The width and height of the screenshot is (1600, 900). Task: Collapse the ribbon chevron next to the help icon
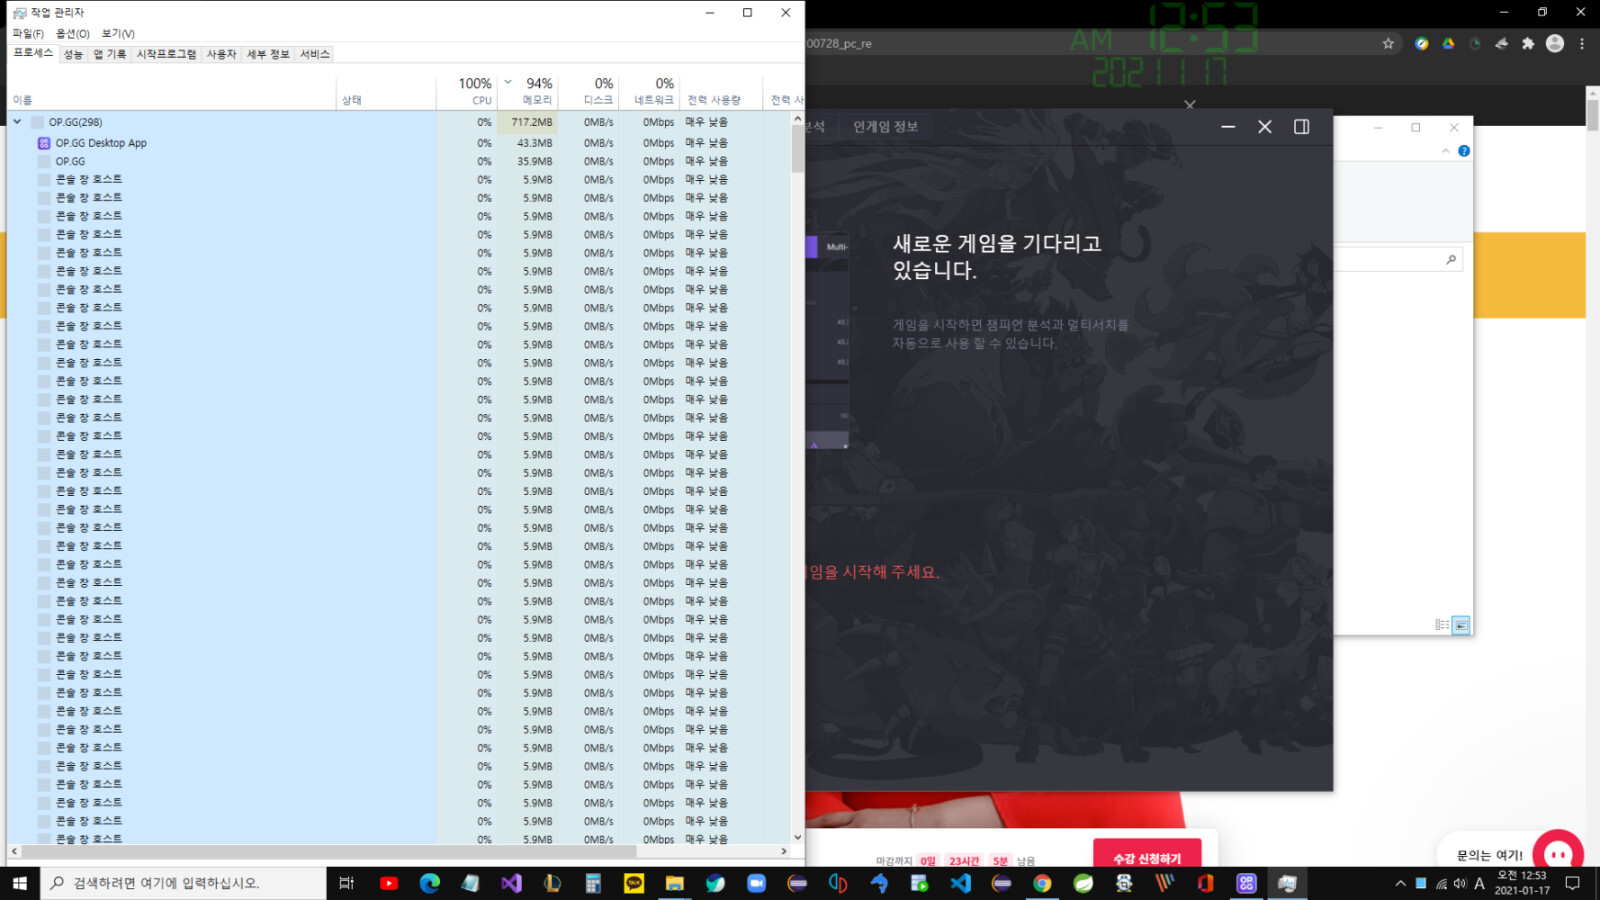[x=1445, y=151]
